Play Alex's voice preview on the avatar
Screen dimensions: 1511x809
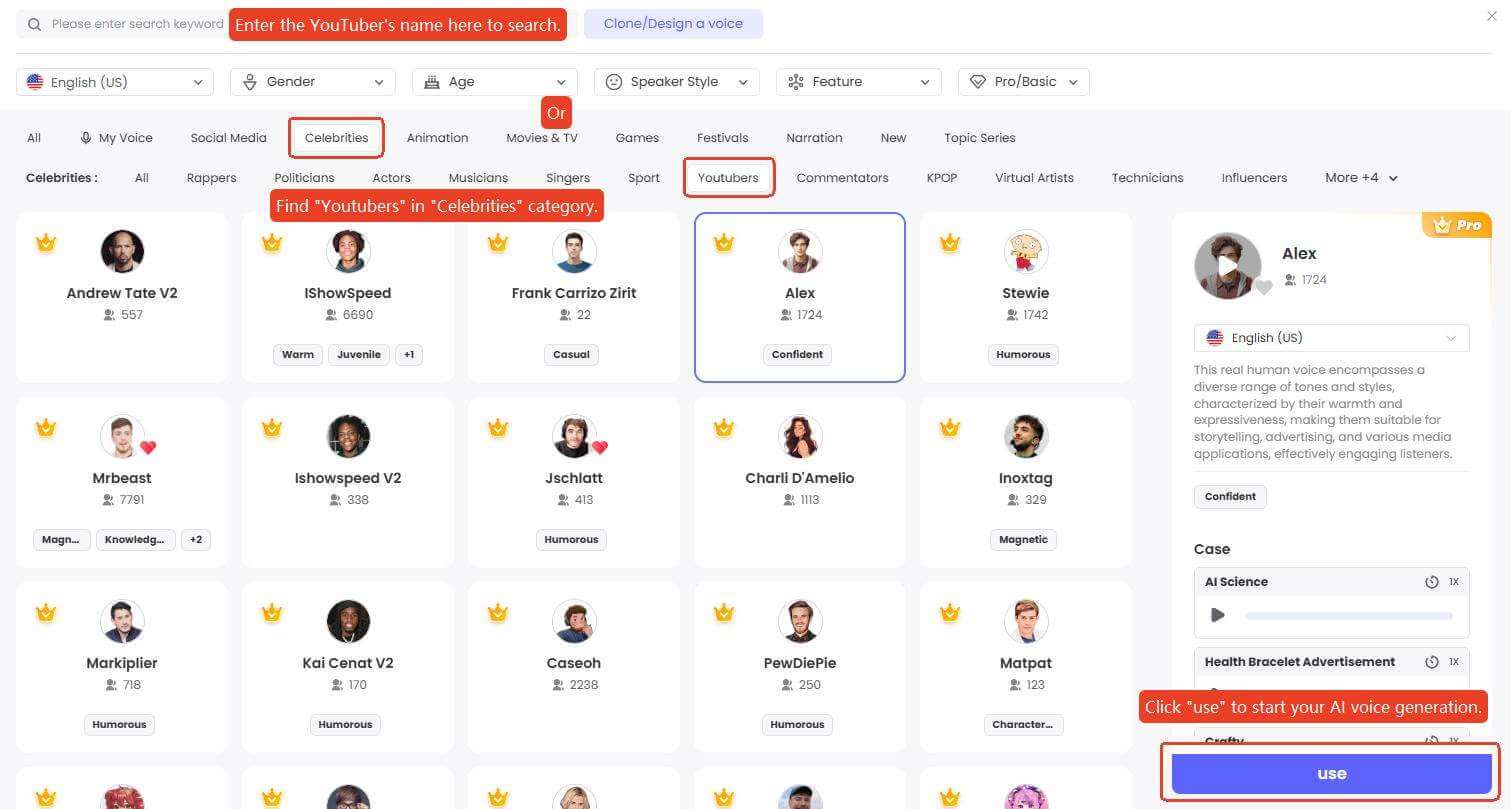pyautogui.click(x=1228, y=265)
